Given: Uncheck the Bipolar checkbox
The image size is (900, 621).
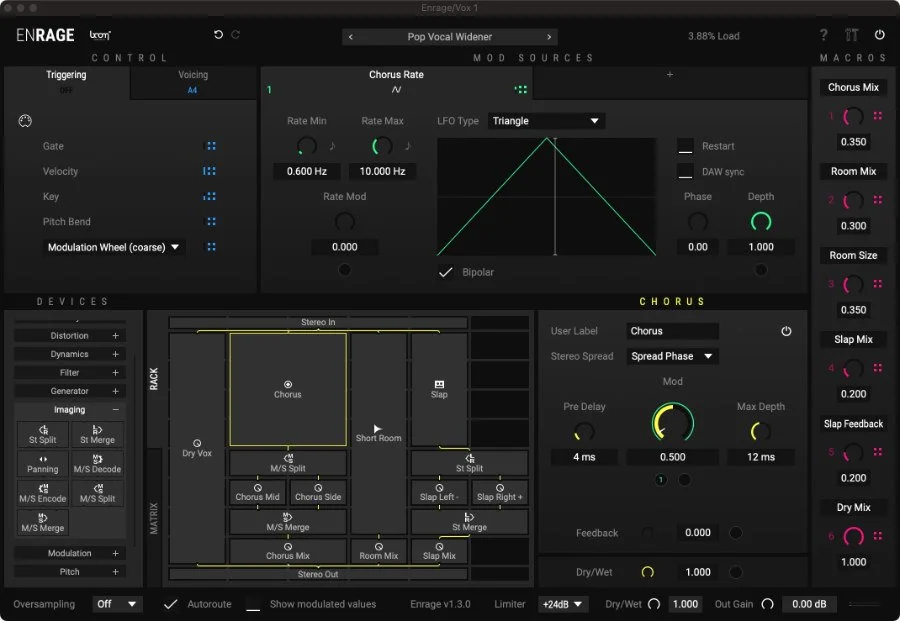Looking at the screenshot, I should click(x=446, y=272).
